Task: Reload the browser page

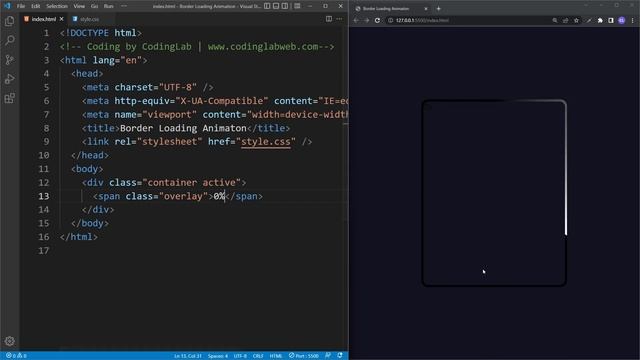Action: pos(378,20)
